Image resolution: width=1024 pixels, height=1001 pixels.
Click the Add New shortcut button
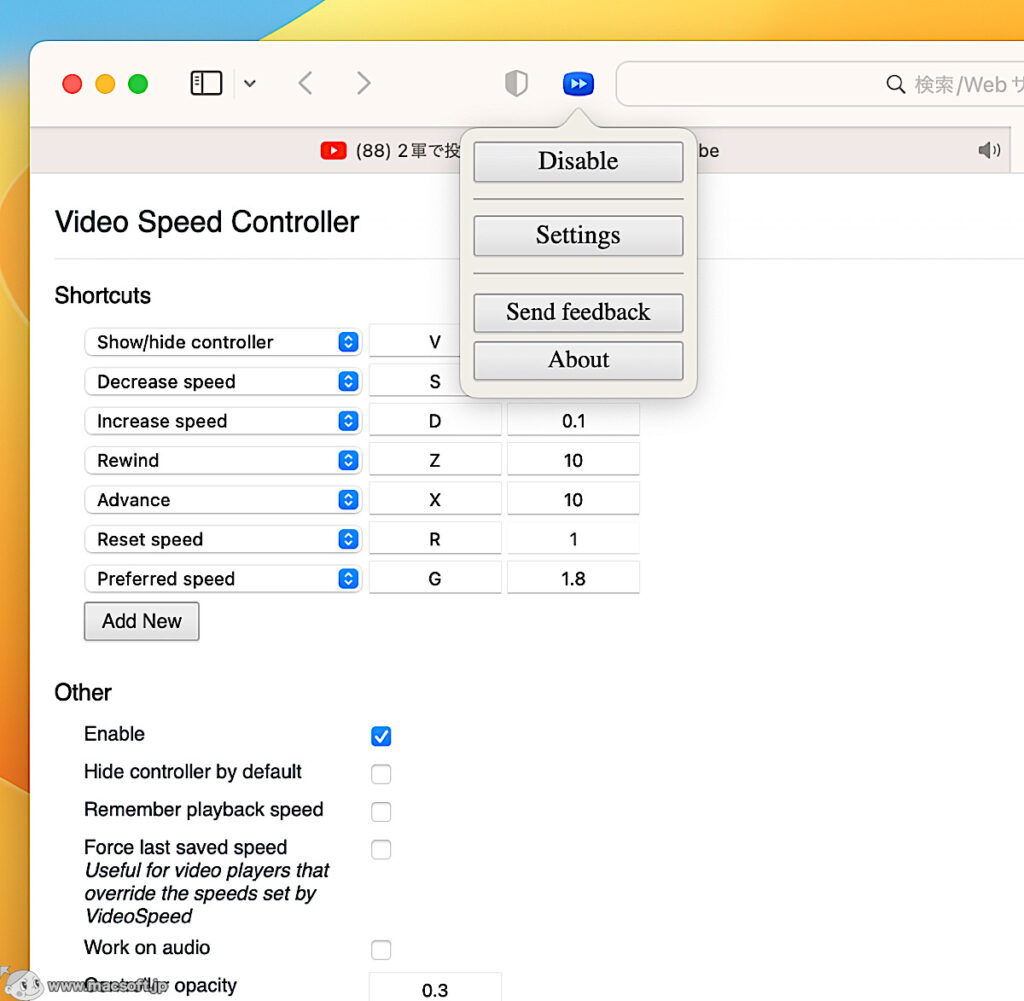click(141, 621)
